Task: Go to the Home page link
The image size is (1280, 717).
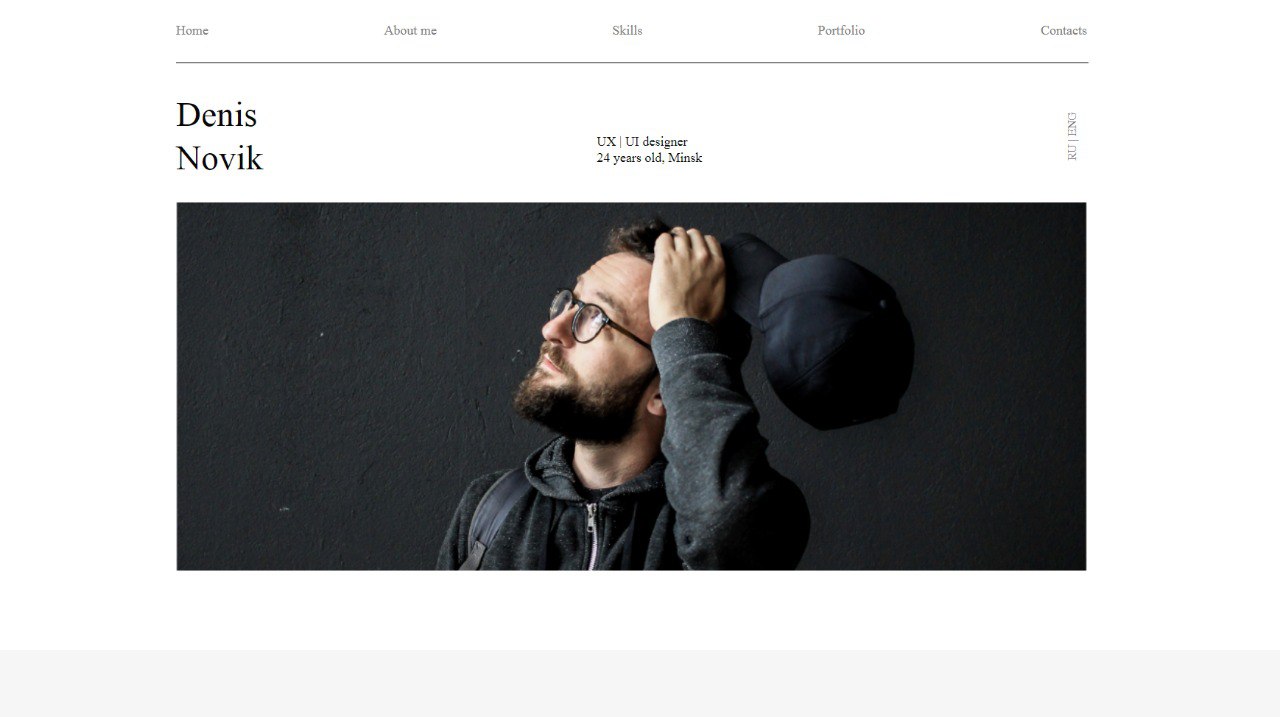Action: (x=192, y=31)
